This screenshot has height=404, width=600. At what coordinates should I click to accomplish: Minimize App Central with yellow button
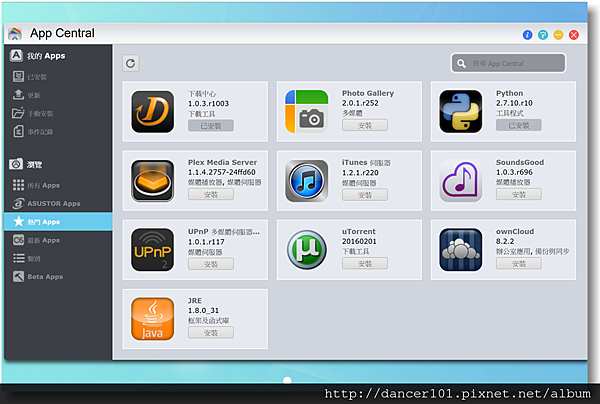(x=558, y=35)
